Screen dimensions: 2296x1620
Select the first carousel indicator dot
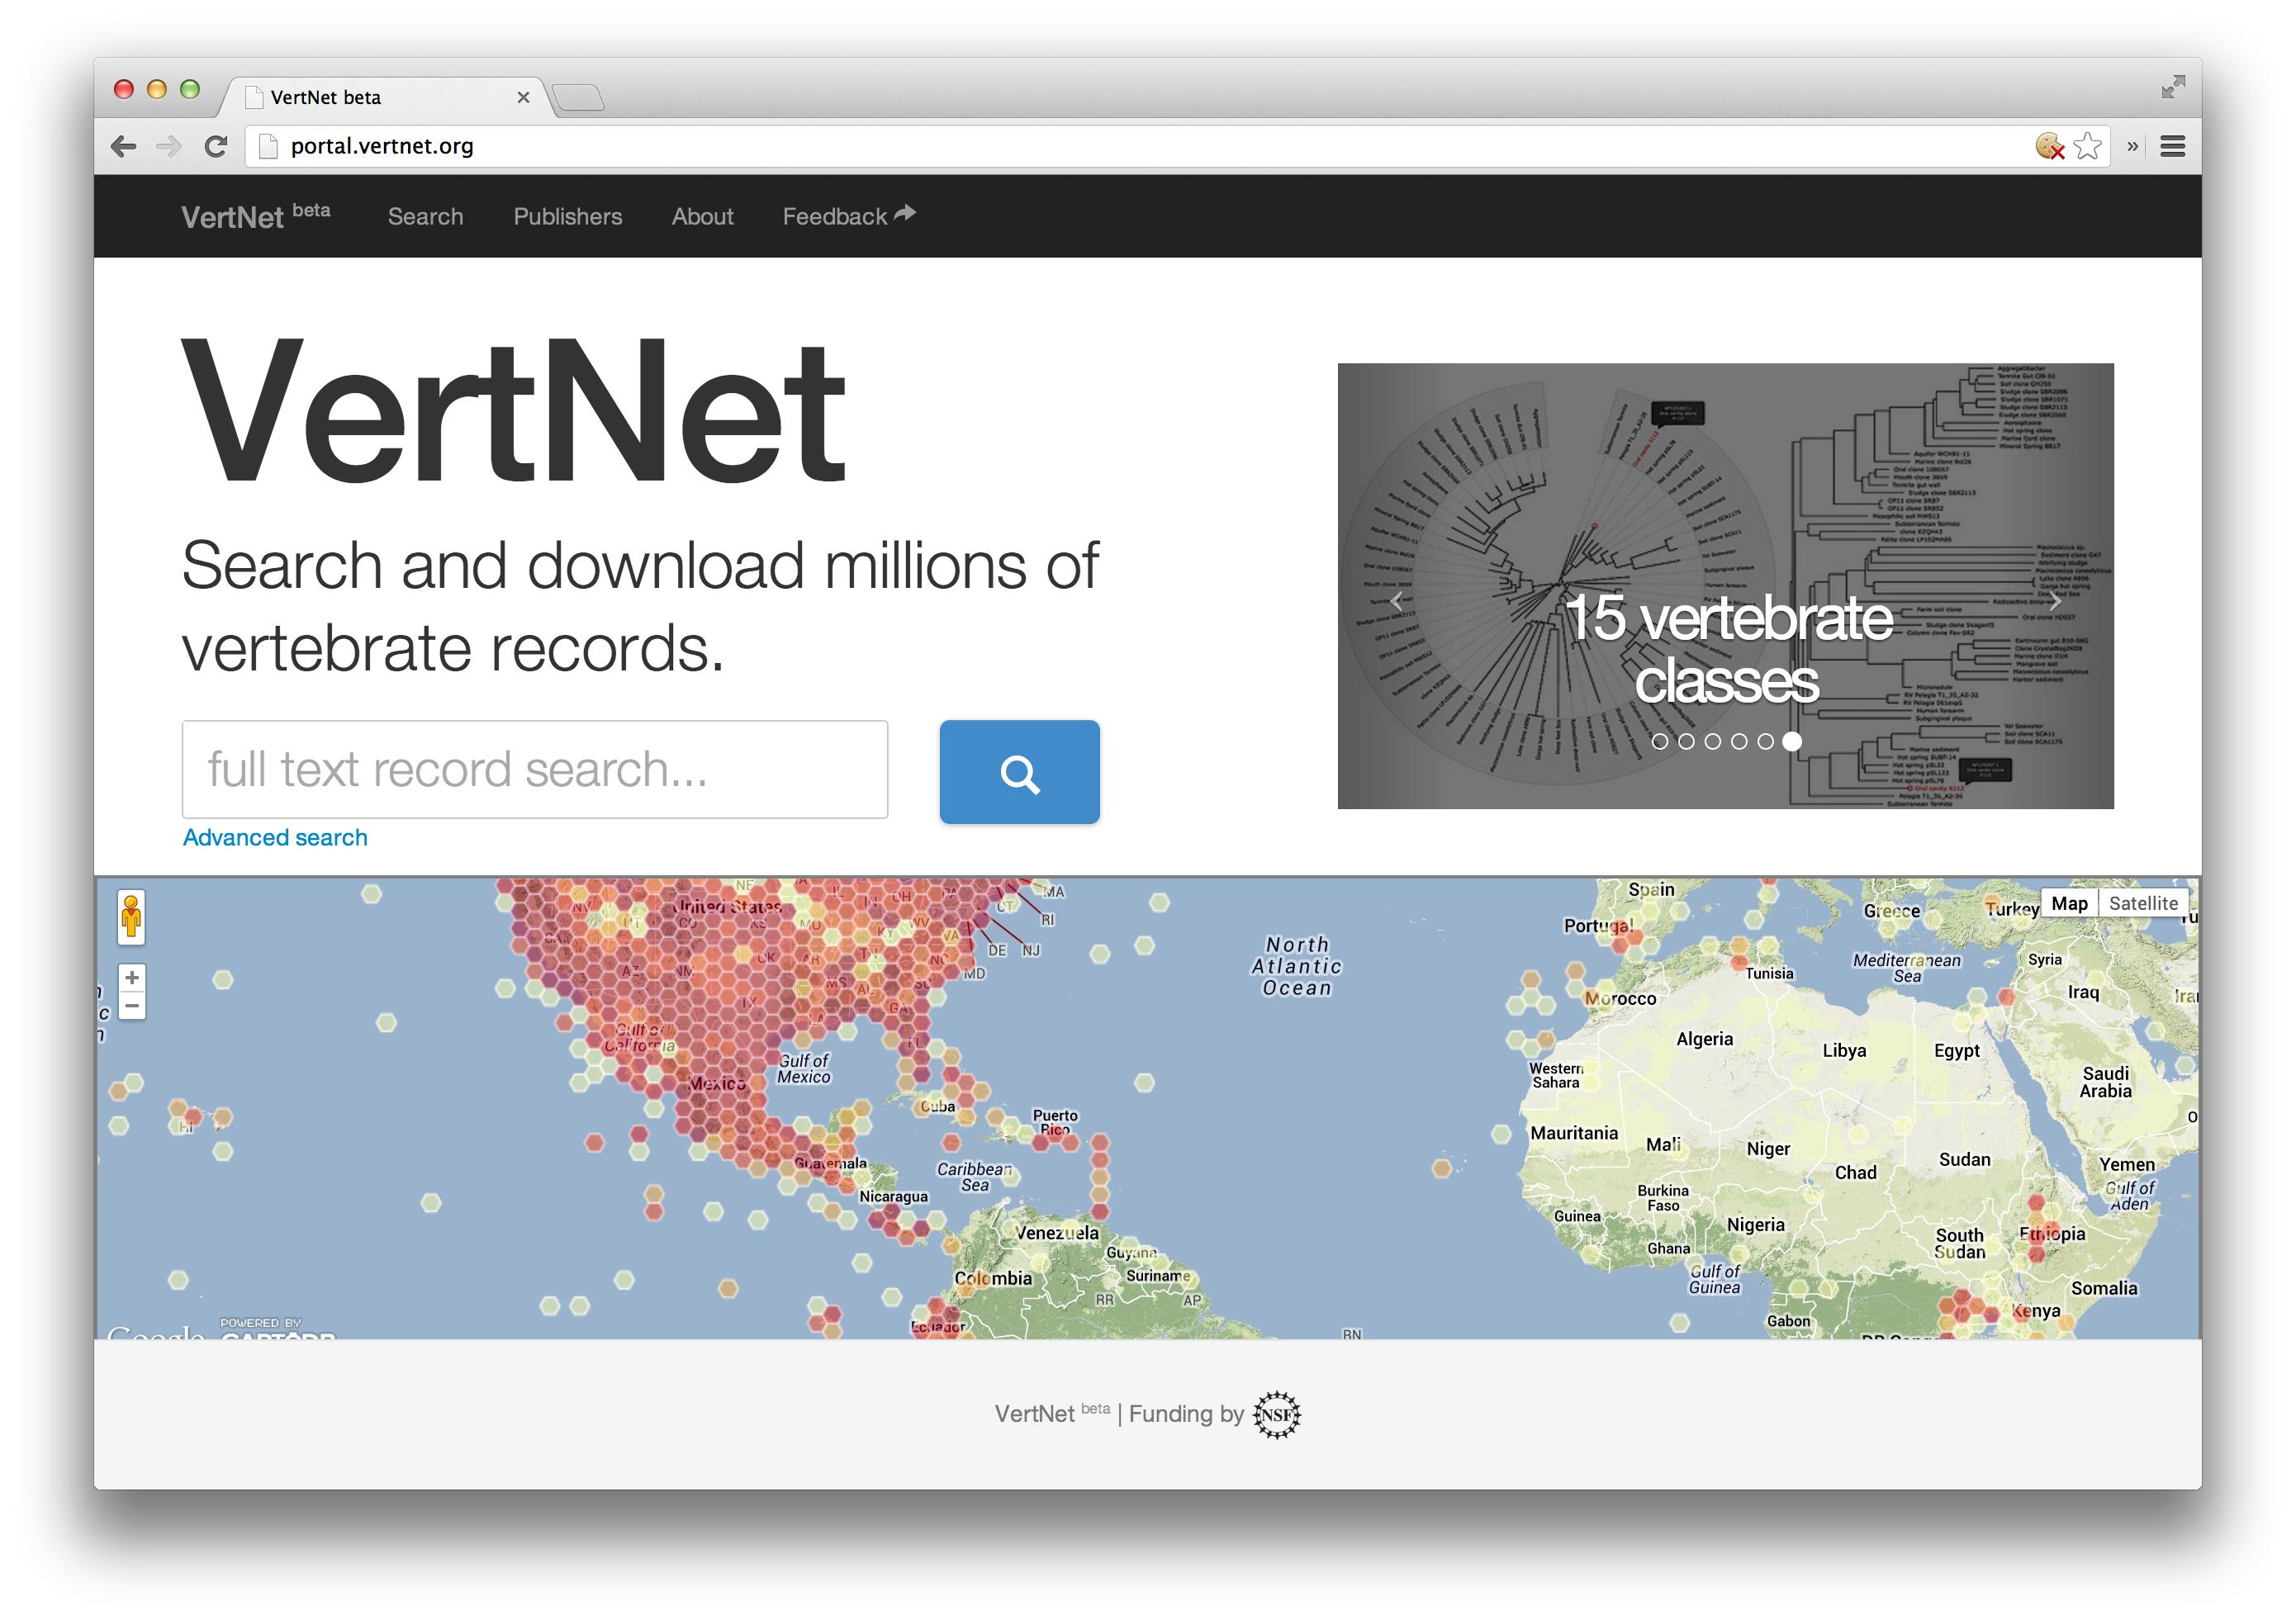(x=1660, y=741)
